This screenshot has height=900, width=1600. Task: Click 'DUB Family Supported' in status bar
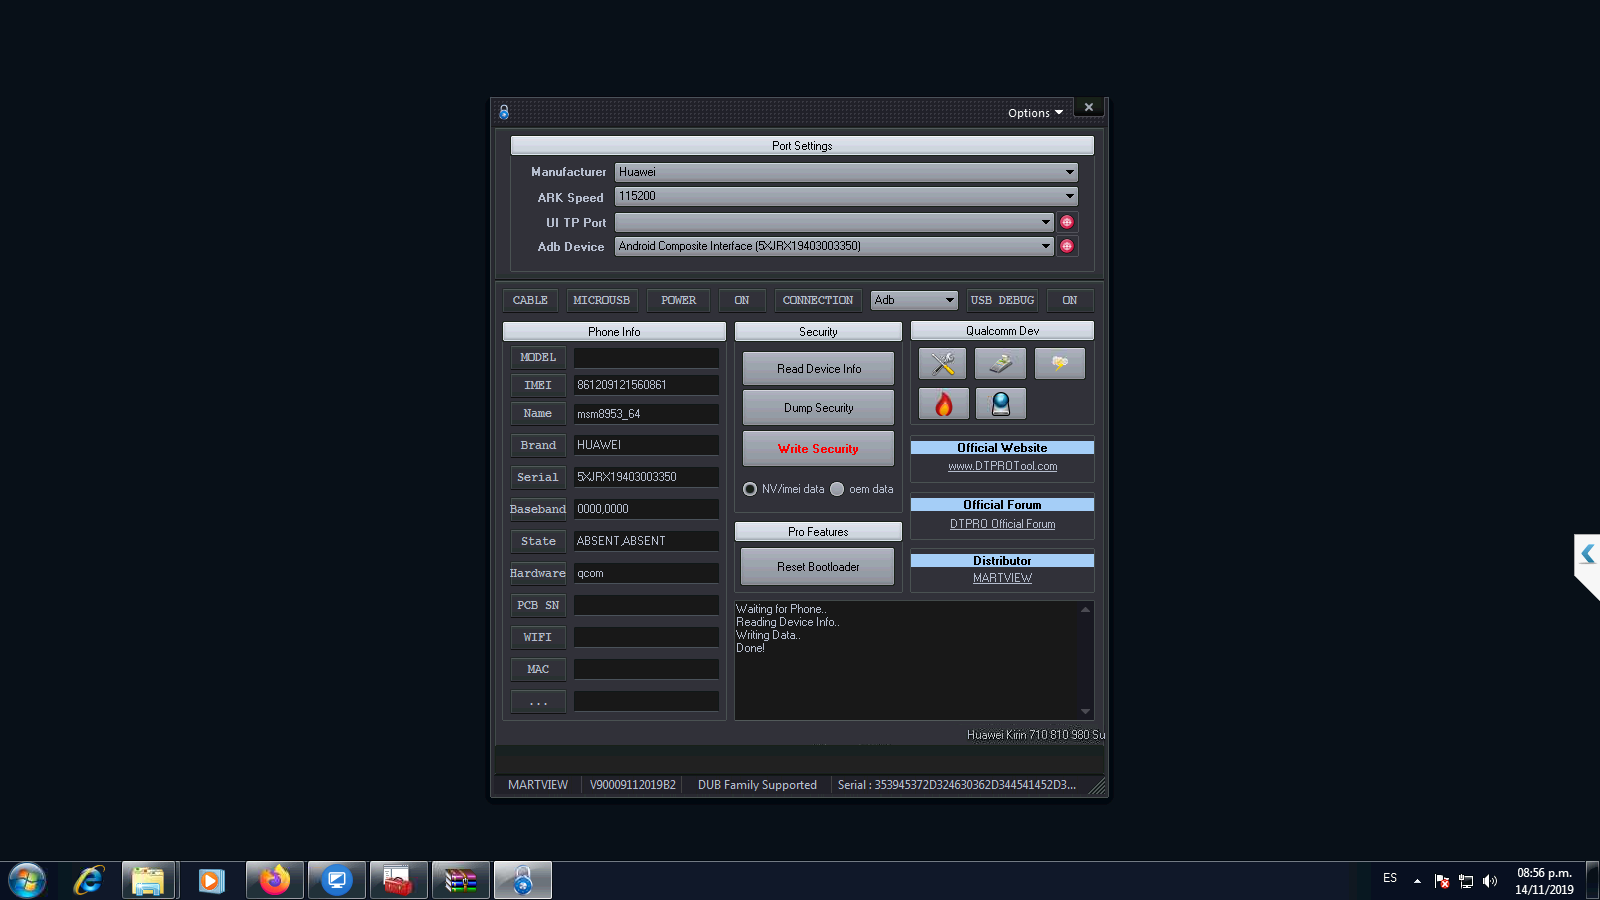(x=757, y=785)
